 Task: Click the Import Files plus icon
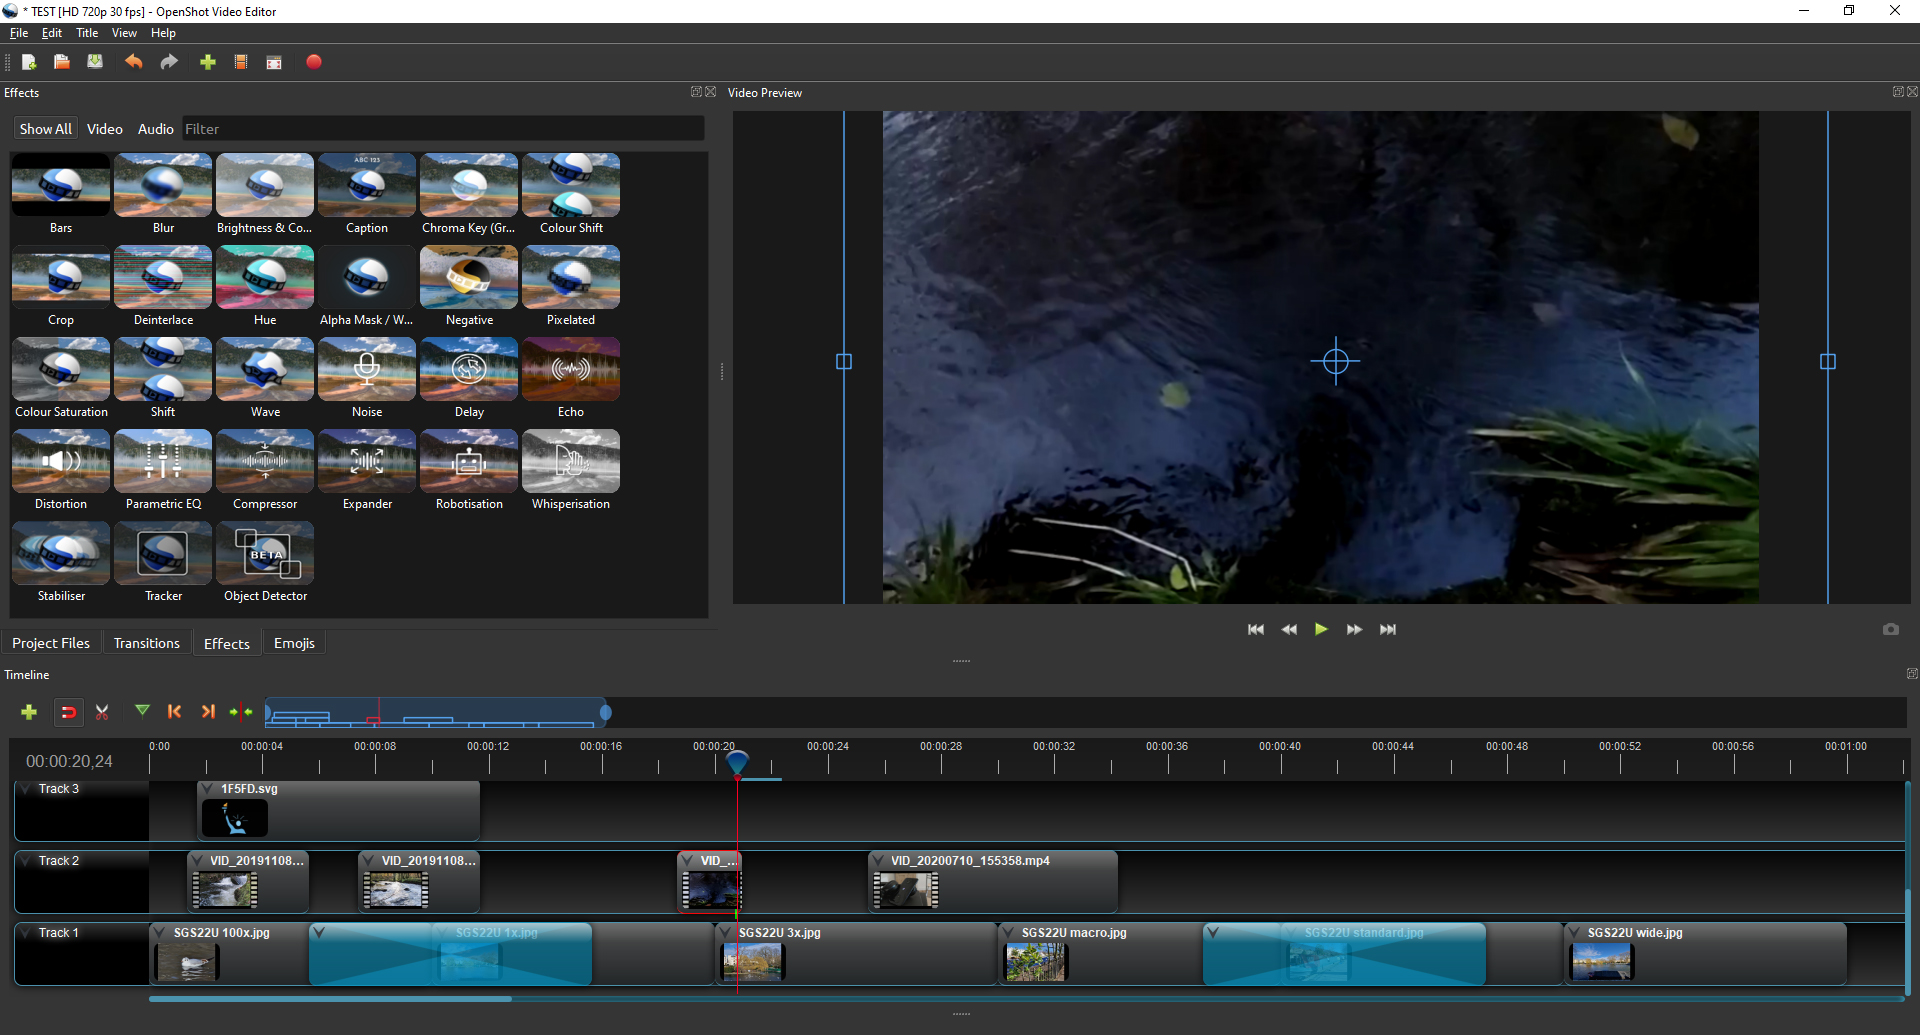[207, 62]
